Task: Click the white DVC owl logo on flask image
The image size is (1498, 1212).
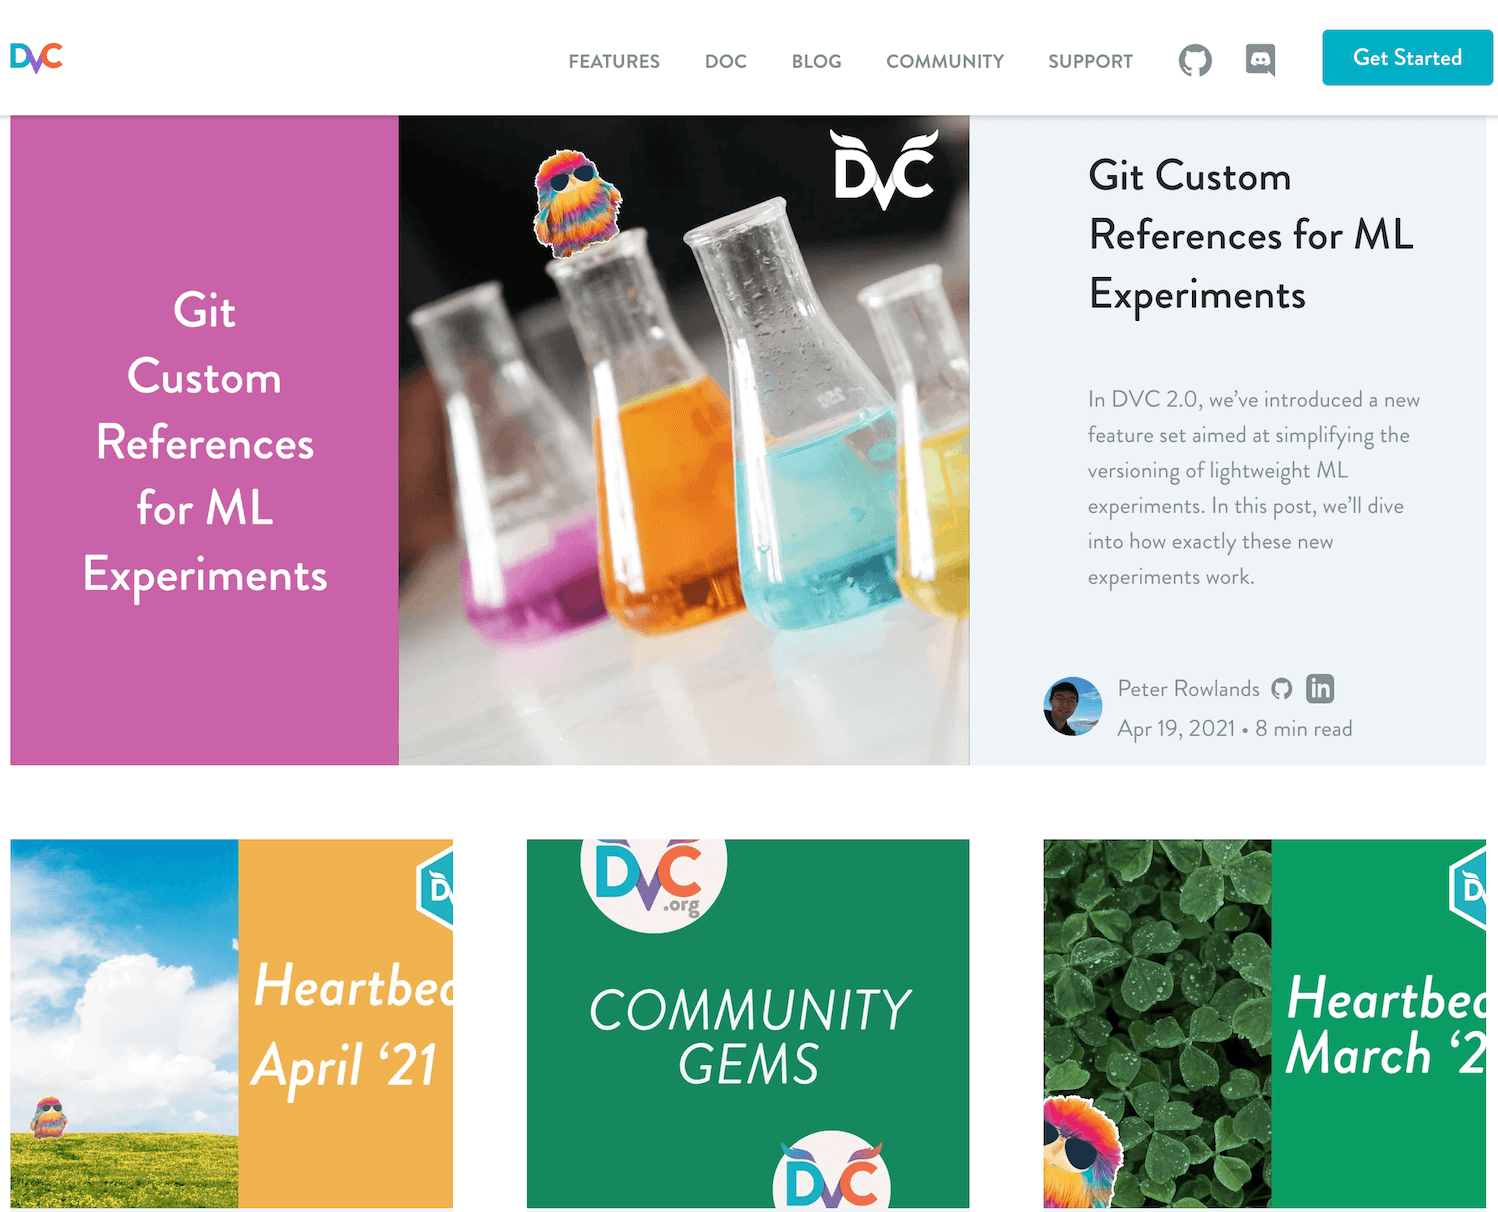Action: 886,169
